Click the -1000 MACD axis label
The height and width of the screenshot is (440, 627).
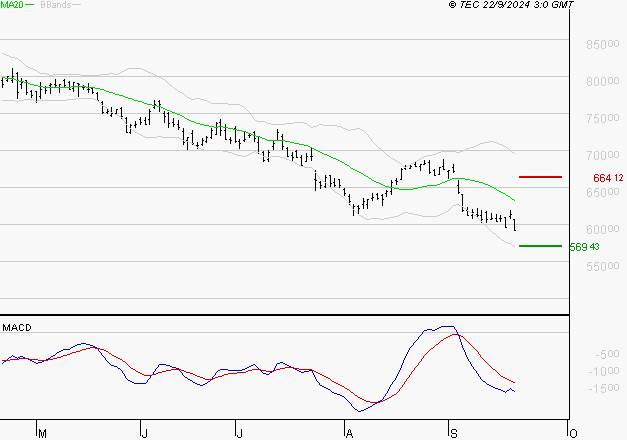click(x=604, y=371)
